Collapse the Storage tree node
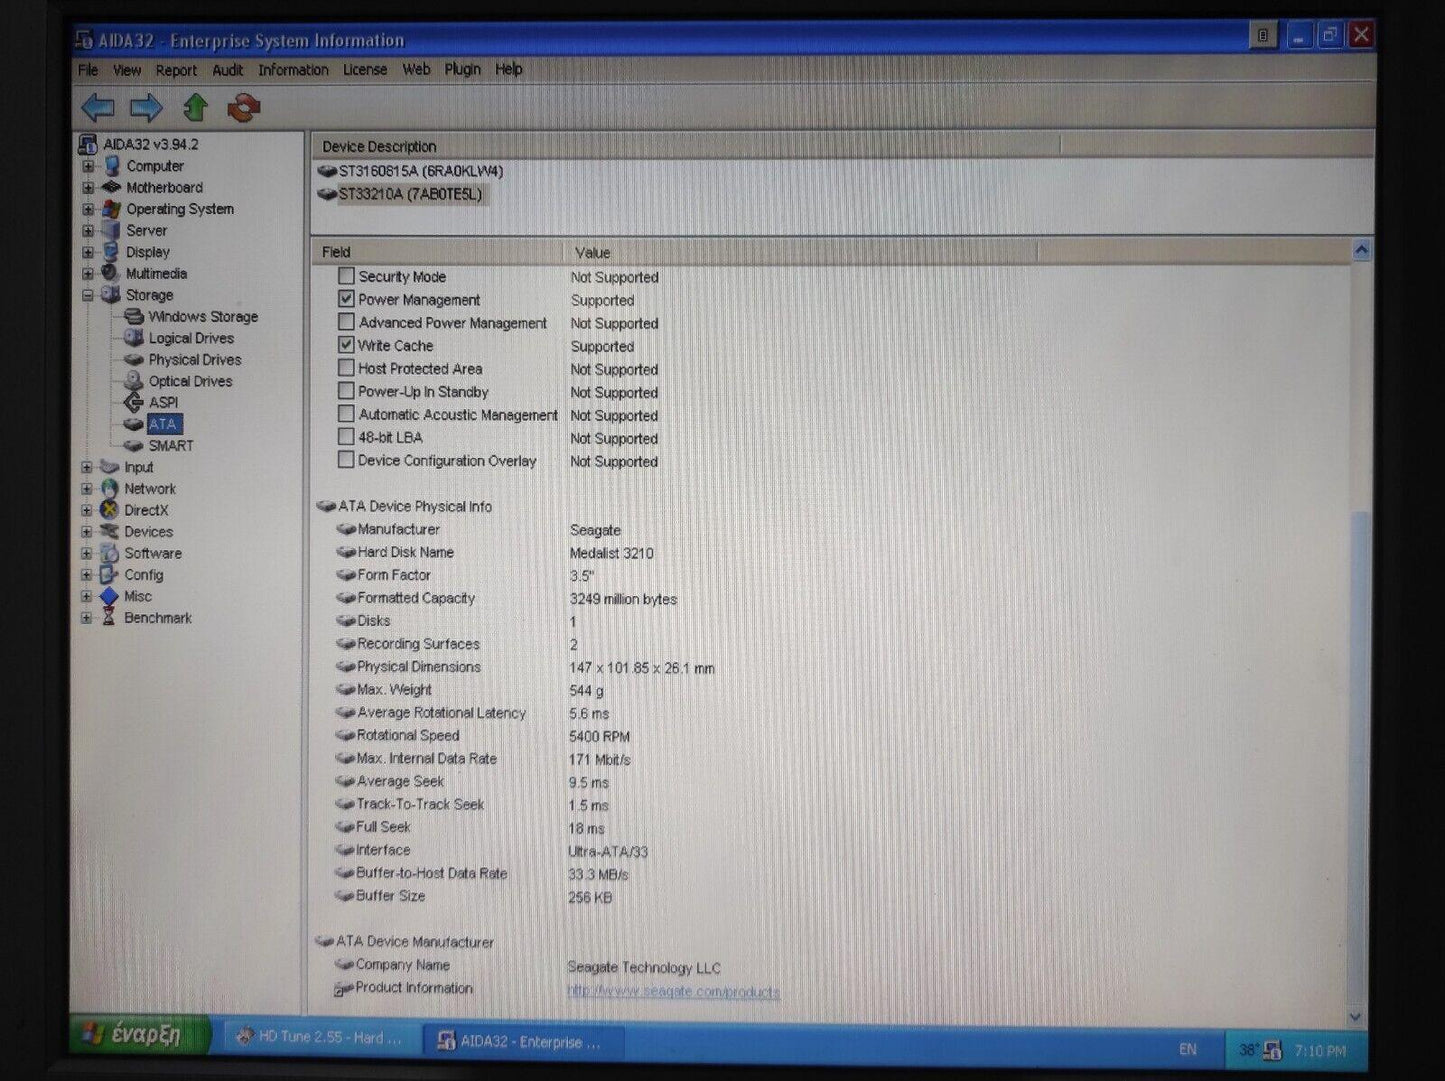 pyautogui.click(x=88, y=295)
